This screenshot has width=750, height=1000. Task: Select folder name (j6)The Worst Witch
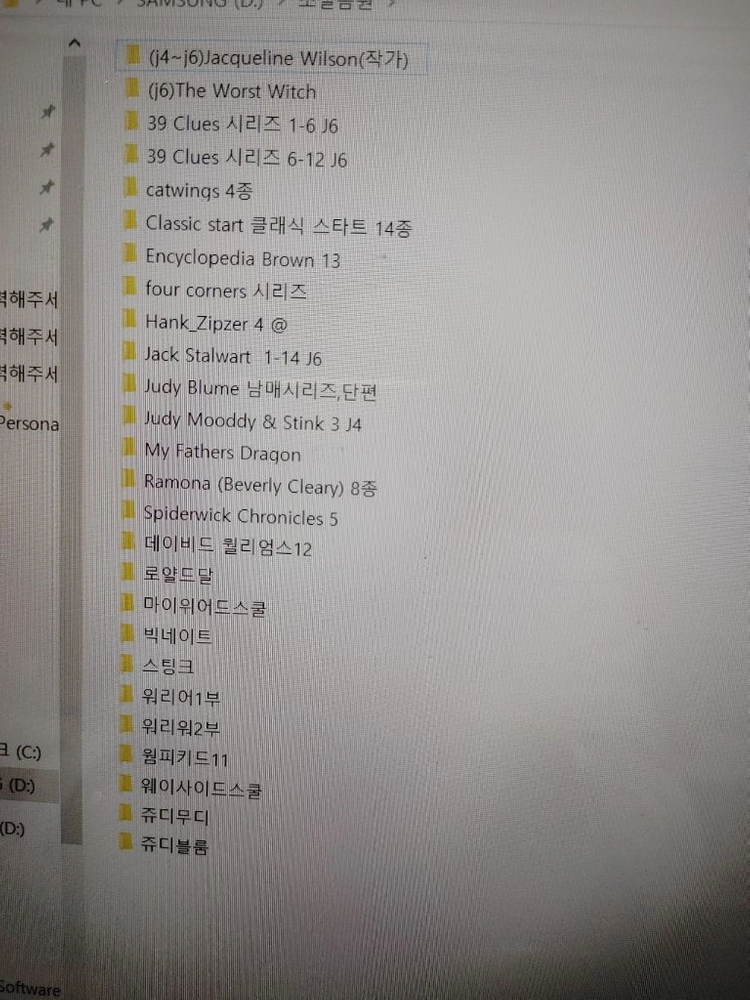232,91
